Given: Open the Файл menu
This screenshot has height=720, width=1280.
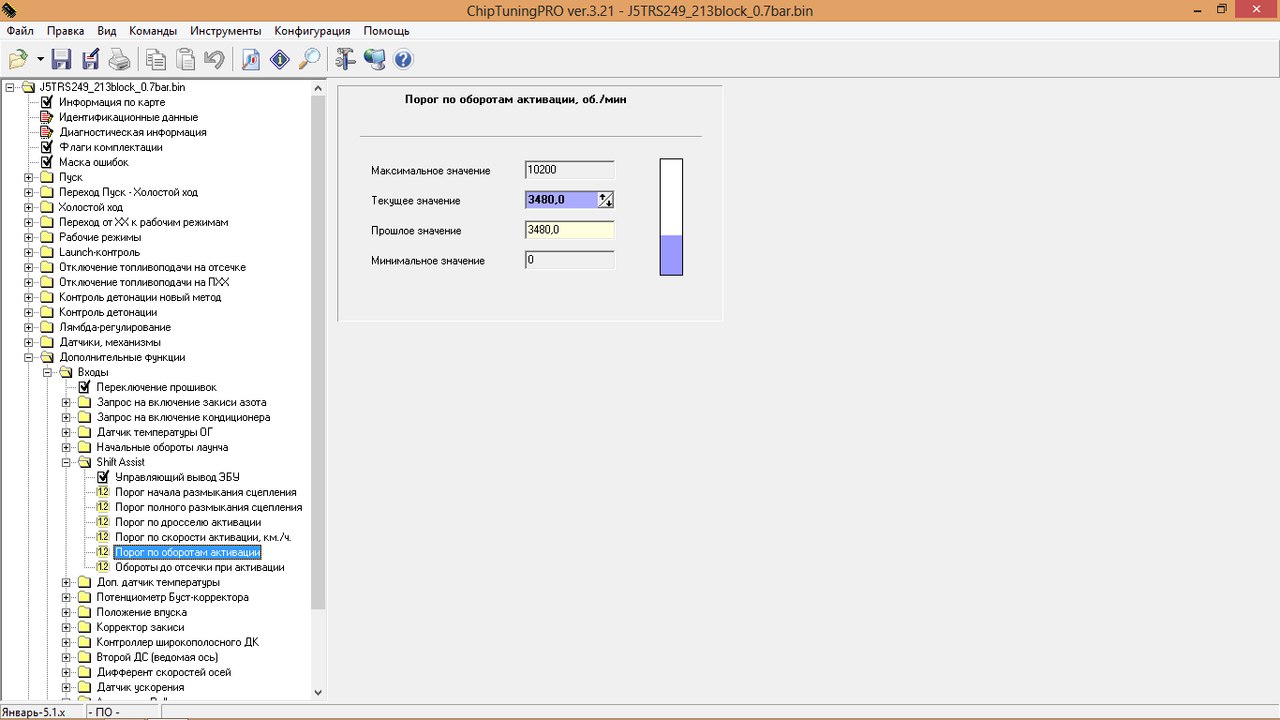Looking at the screenshot, I should (20, 31).
